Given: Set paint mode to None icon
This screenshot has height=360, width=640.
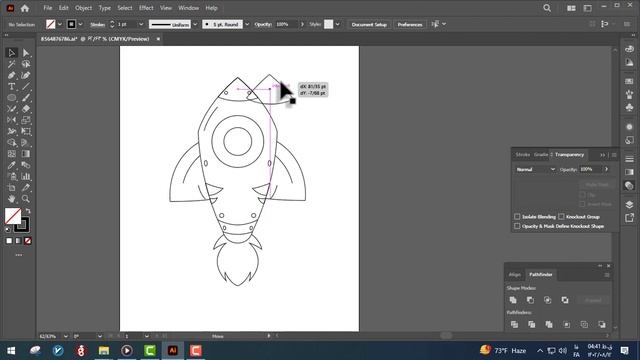Looking at the screenshot, I should (28, 241).
